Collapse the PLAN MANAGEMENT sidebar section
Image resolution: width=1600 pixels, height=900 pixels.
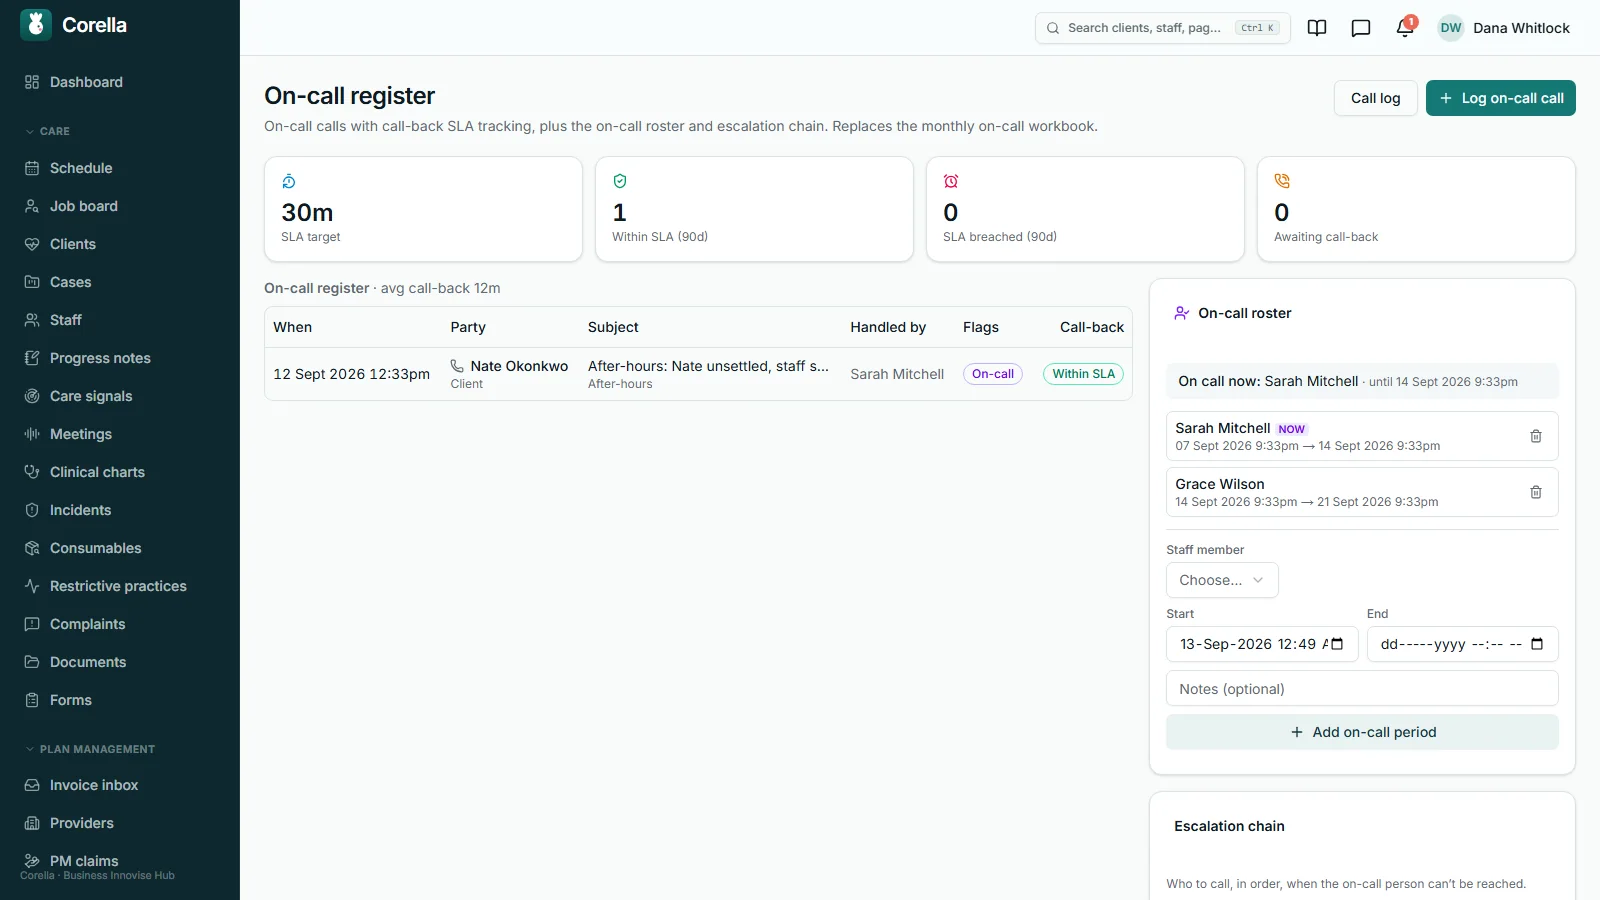(90, 749)
